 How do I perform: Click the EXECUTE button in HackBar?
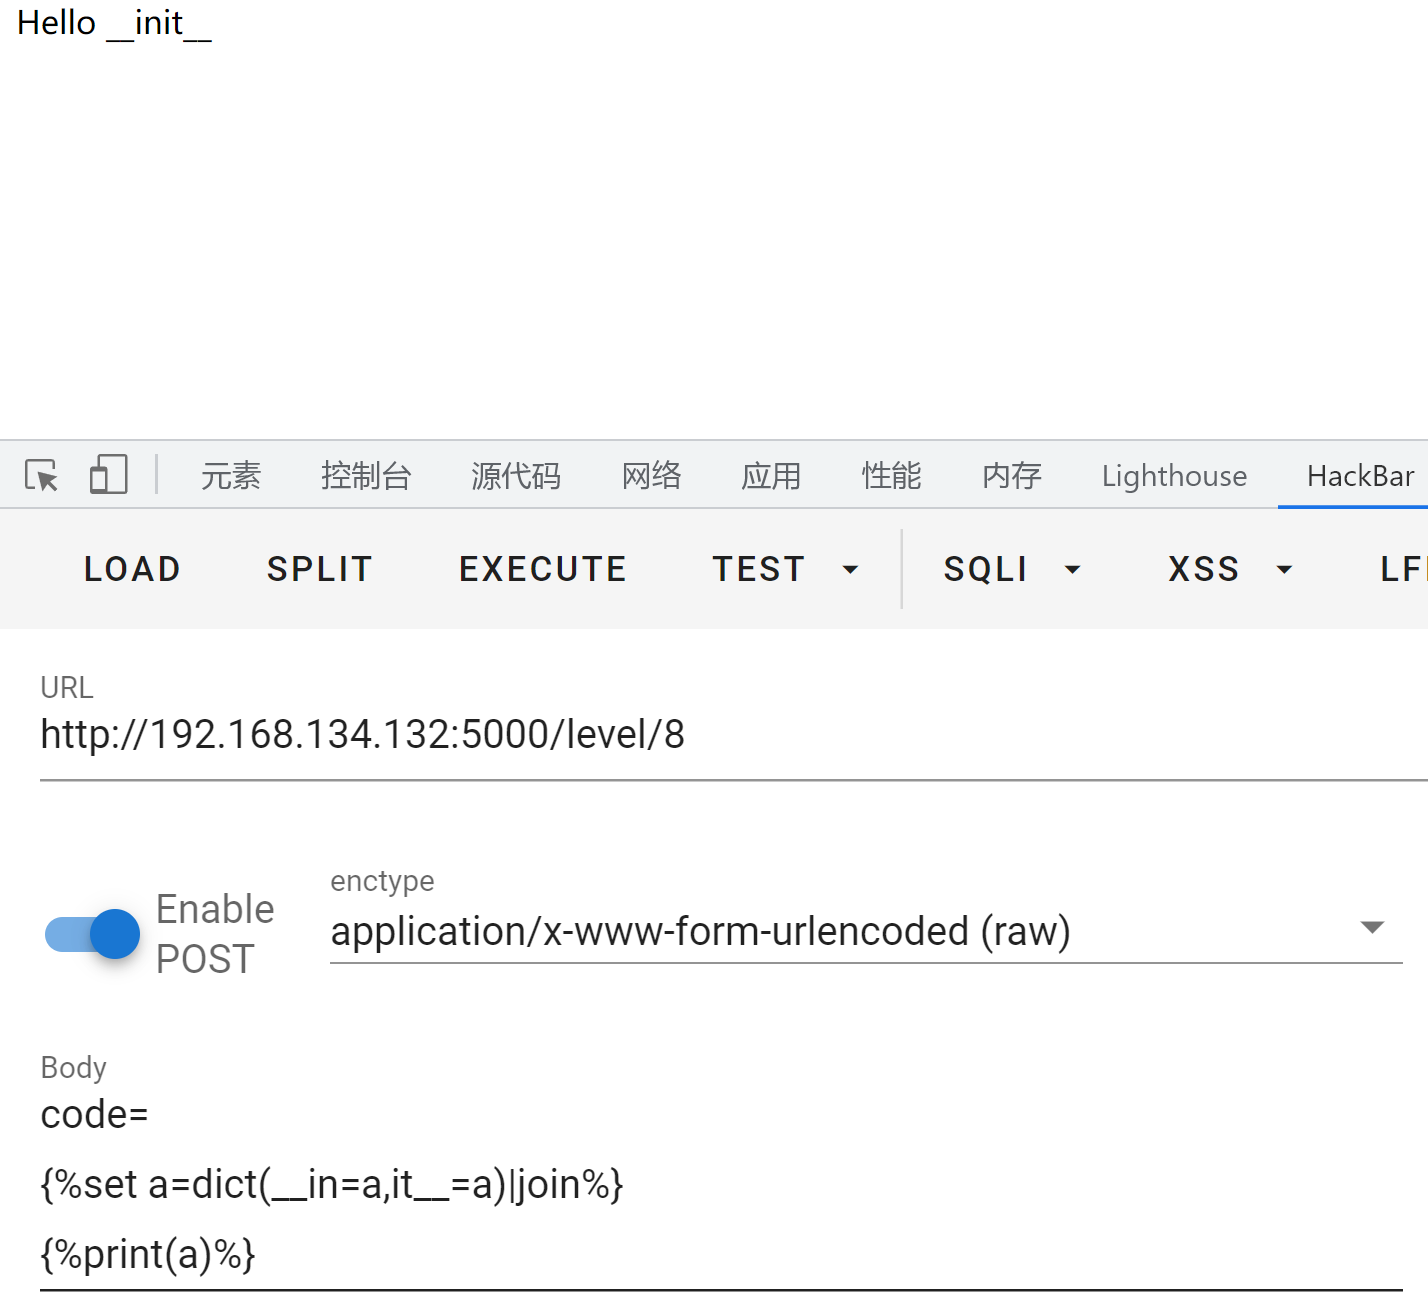(543, 569)
